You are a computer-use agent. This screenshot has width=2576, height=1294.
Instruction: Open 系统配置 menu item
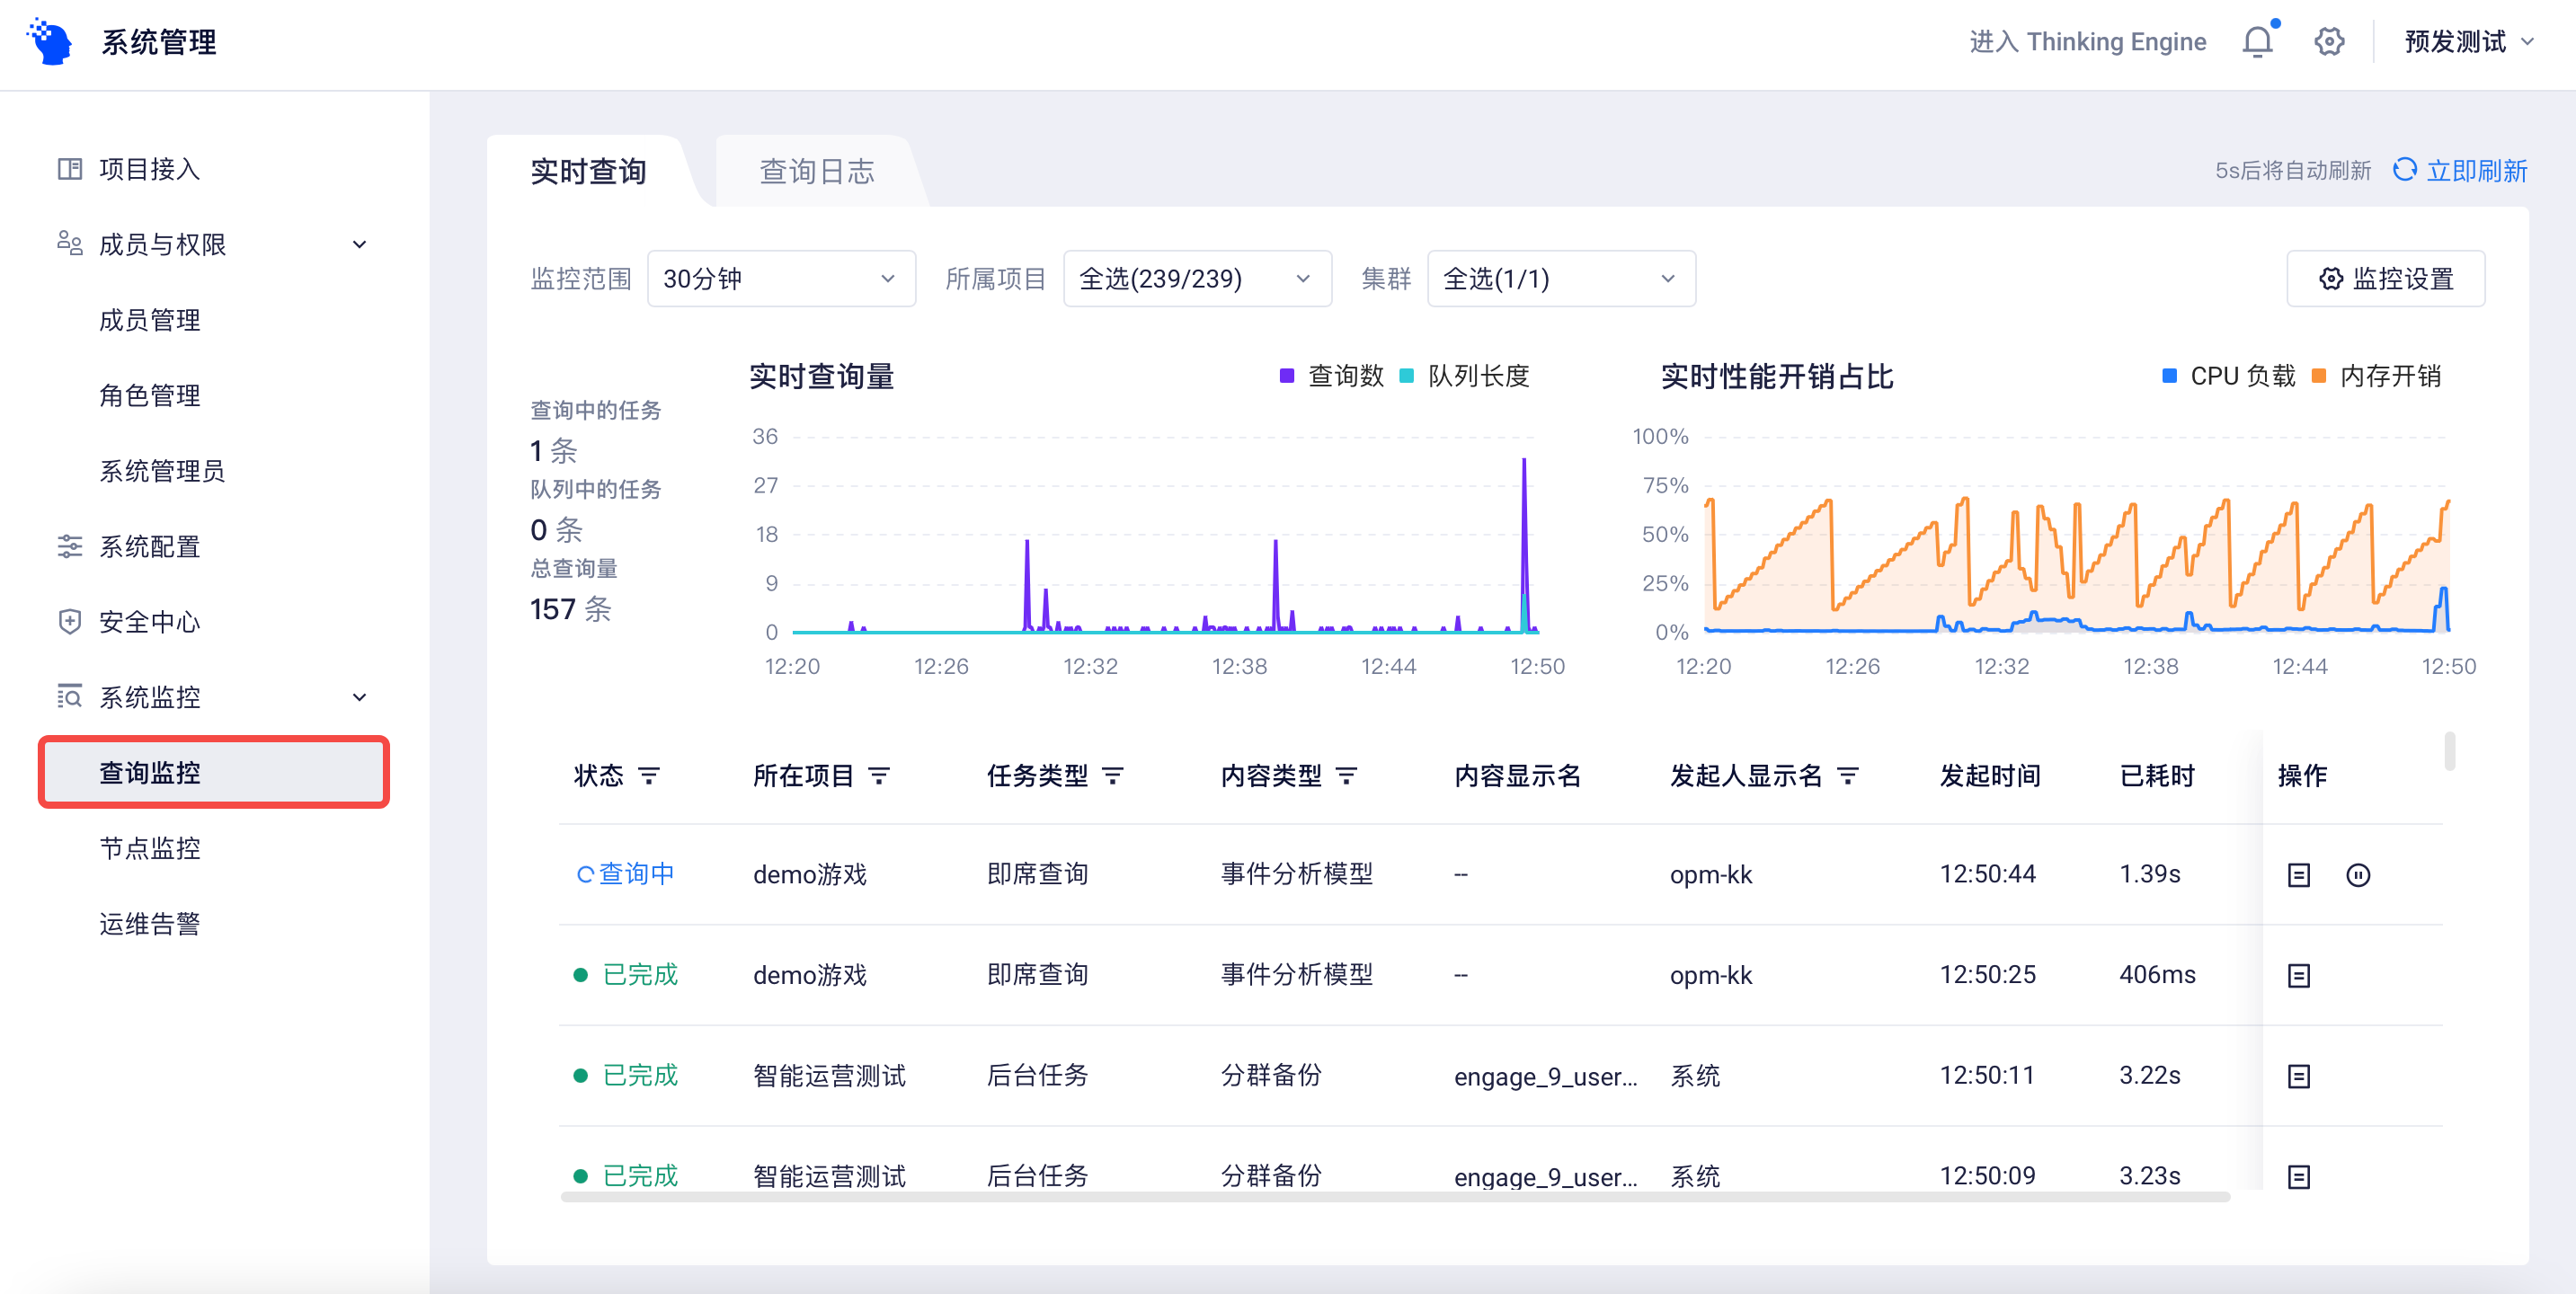[150, 546]
